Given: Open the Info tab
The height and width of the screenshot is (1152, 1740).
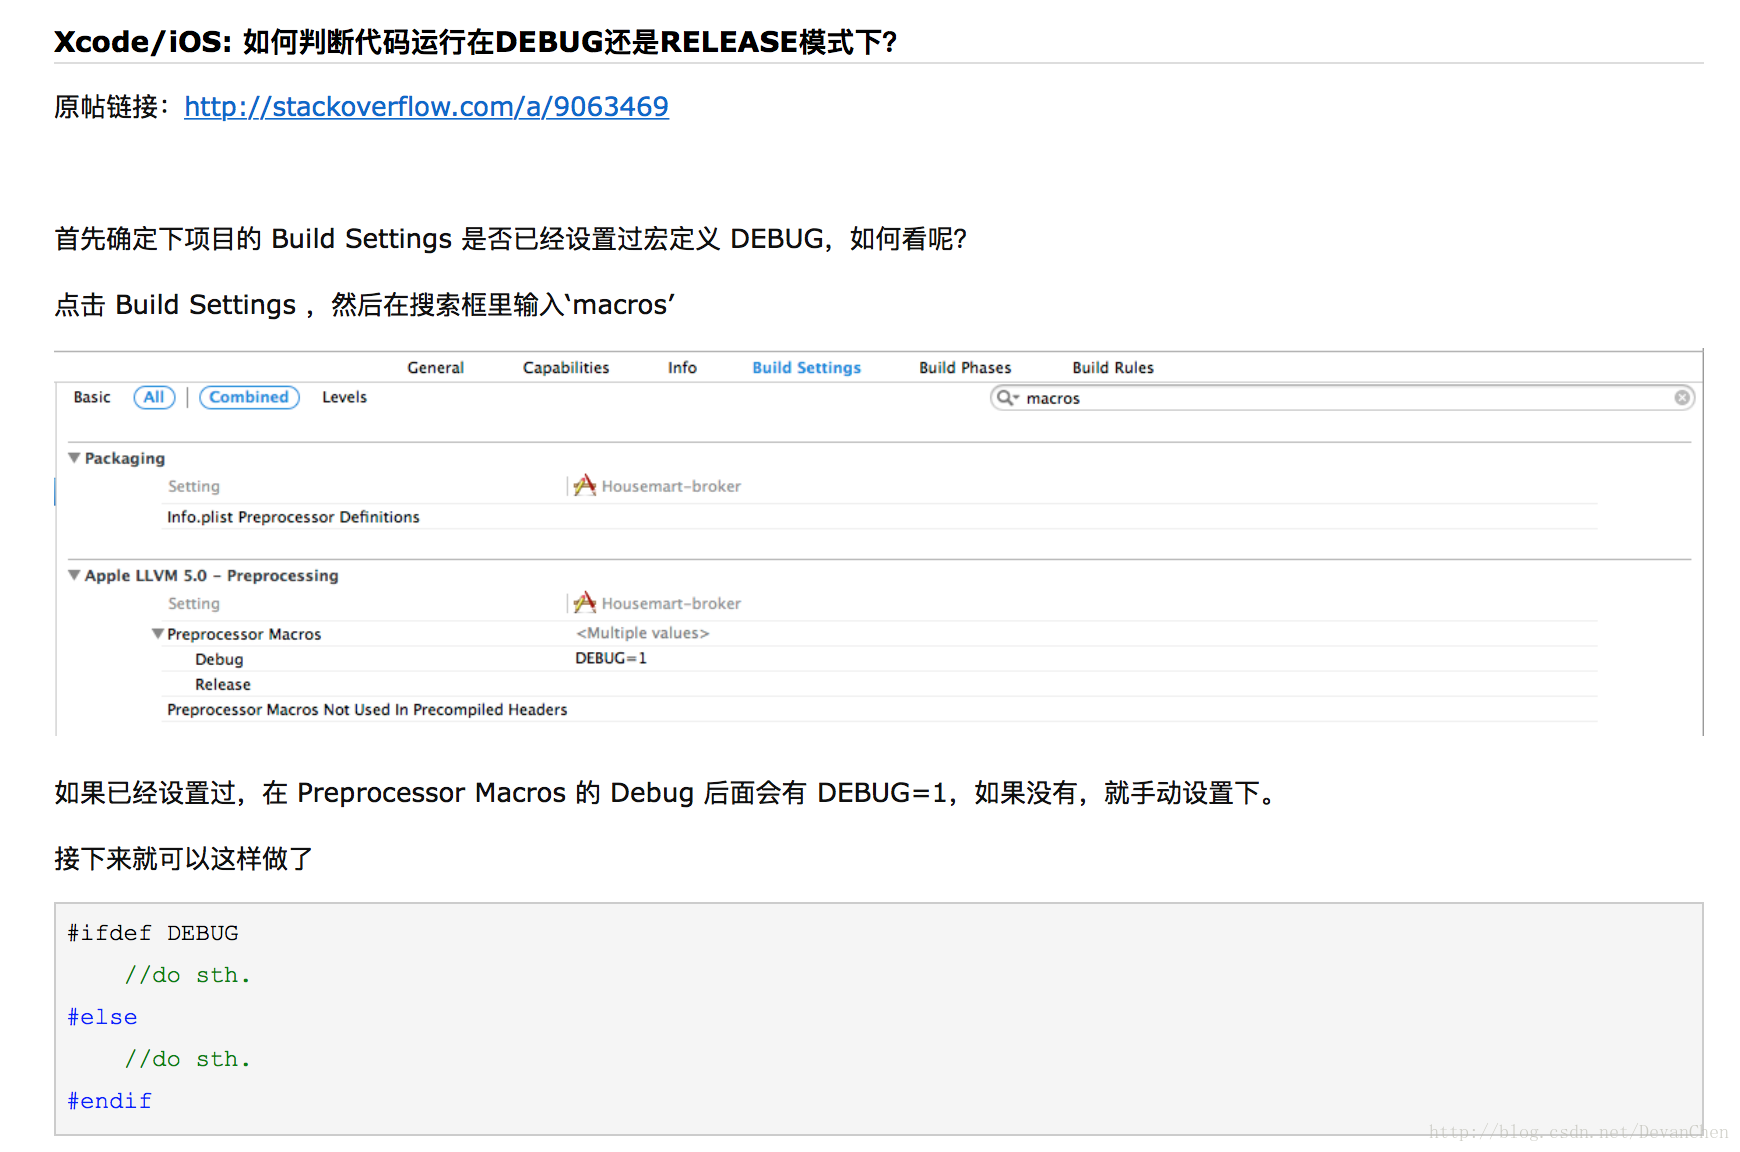Looking at the screenshot, I should pos(682,368).
